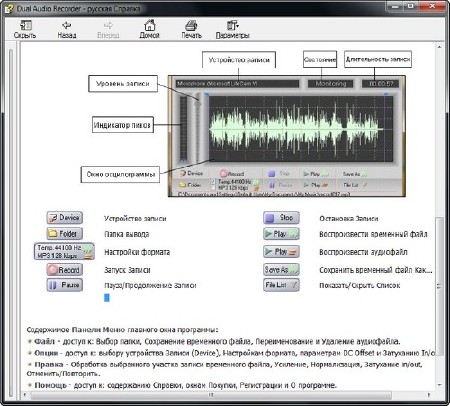The height and width of the screenshot is (406, 450).
Task: Click the recording level slider in diagram
Action: pyautogui.click(x=198, y=128)
